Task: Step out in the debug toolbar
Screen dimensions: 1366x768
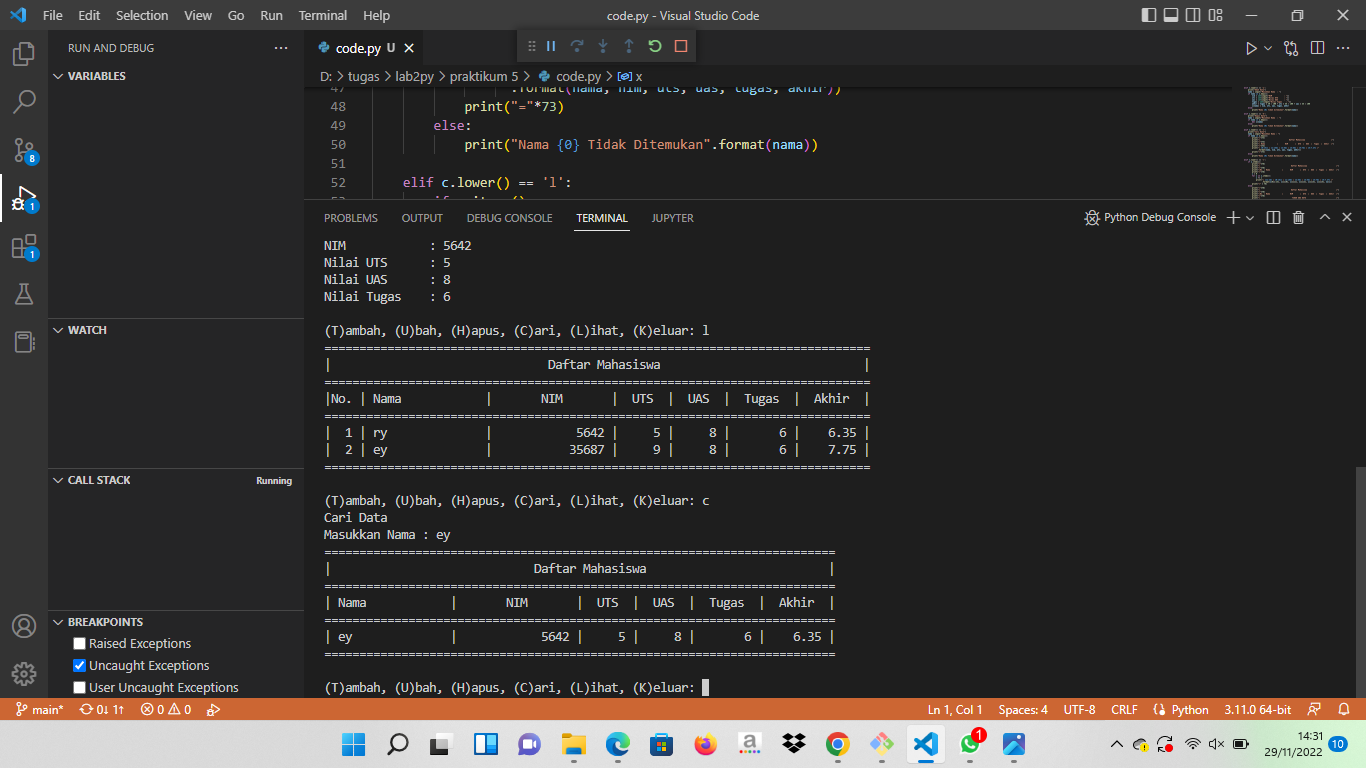Action: 629,46
